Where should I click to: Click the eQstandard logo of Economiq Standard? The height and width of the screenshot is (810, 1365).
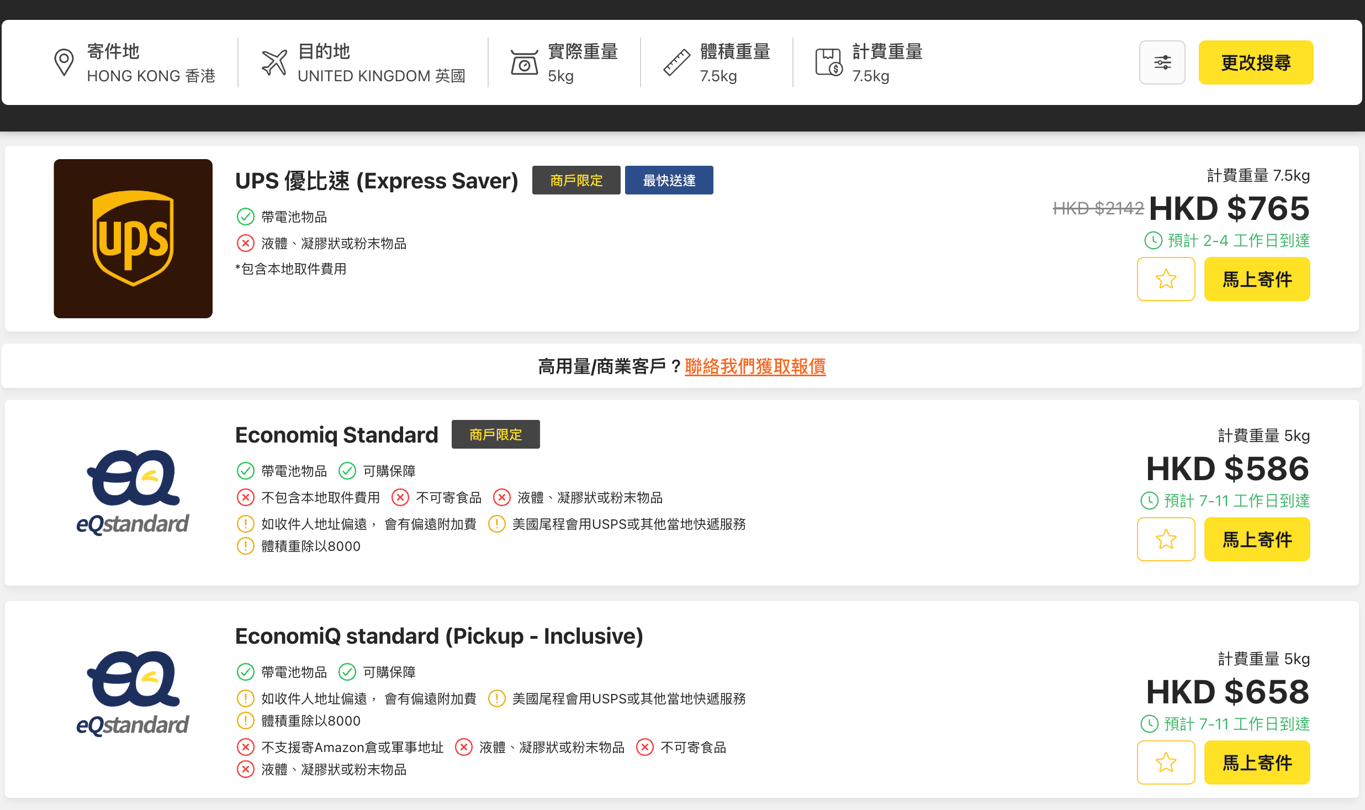point(133,492)
